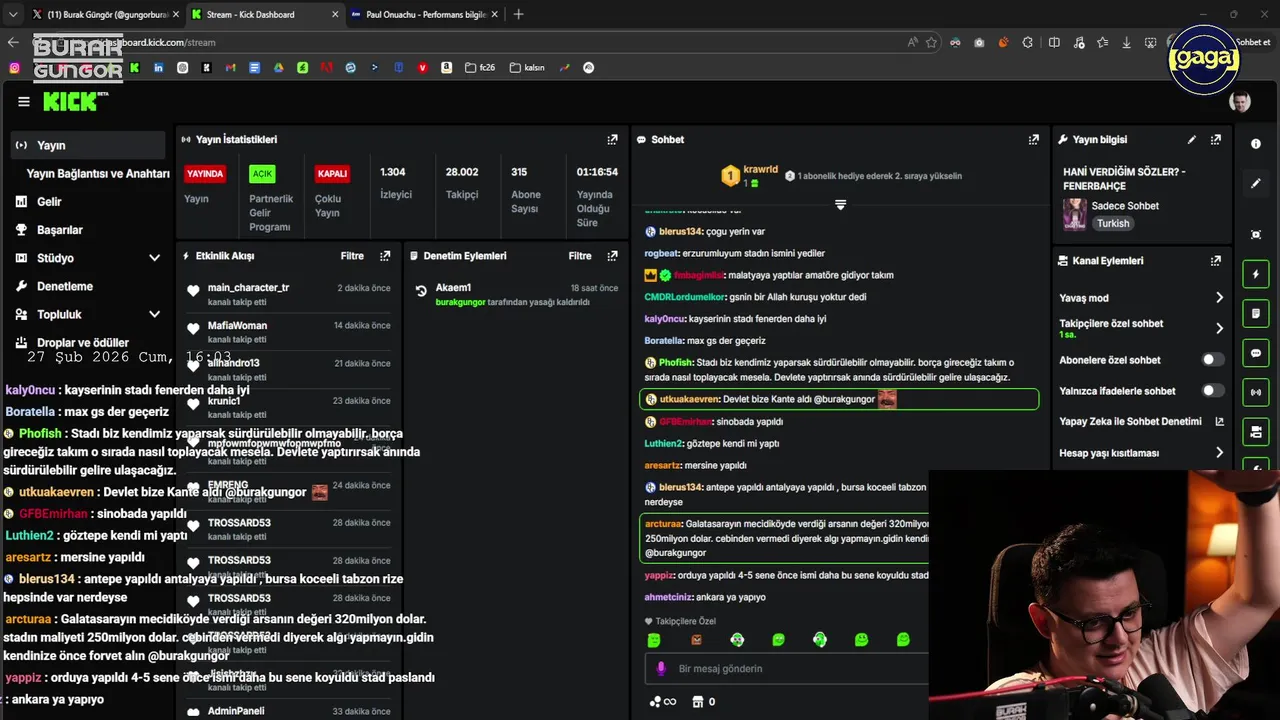Screen dimensions: 1280x720
Task: Open the Kick hamburger navigation menu
Action: (24, 101)
